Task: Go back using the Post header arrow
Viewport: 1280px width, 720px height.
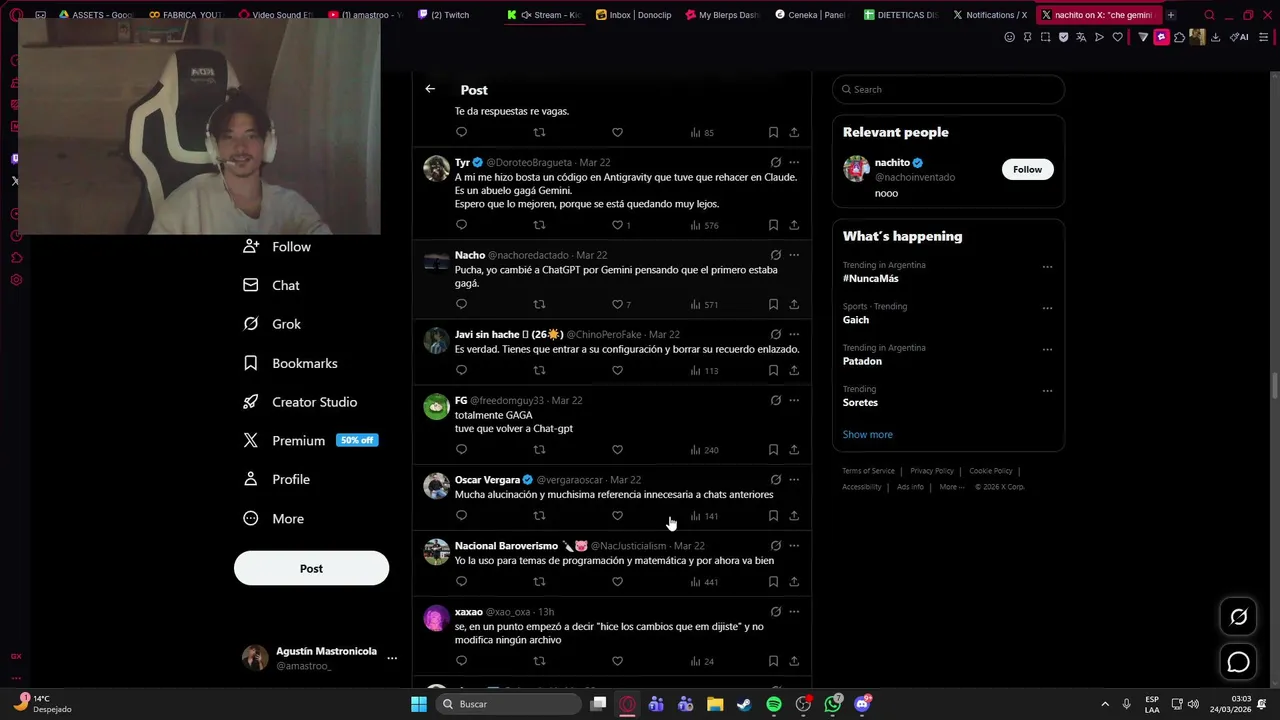Action: tap(430, 89)
